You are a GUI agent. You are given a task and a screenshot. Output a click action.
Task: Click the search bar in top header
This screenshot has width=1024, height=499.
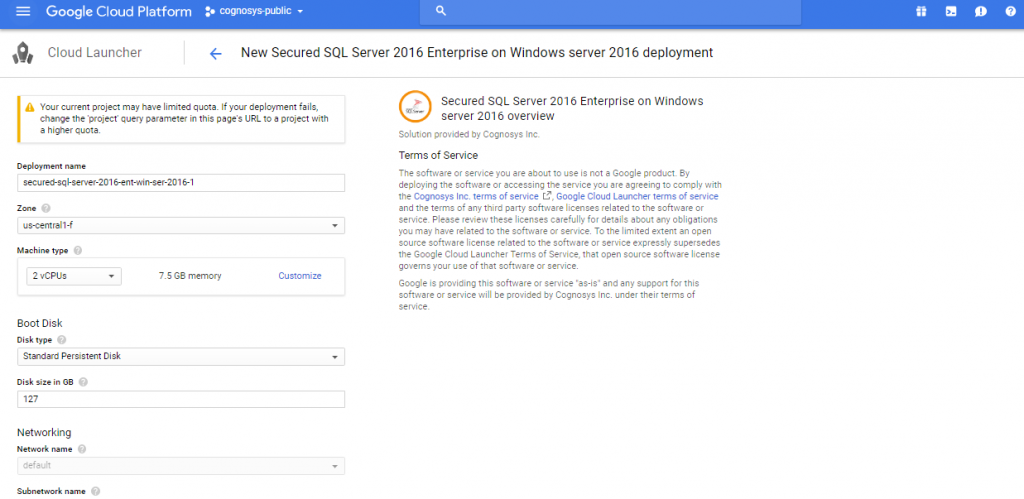[x=610, y=11]
